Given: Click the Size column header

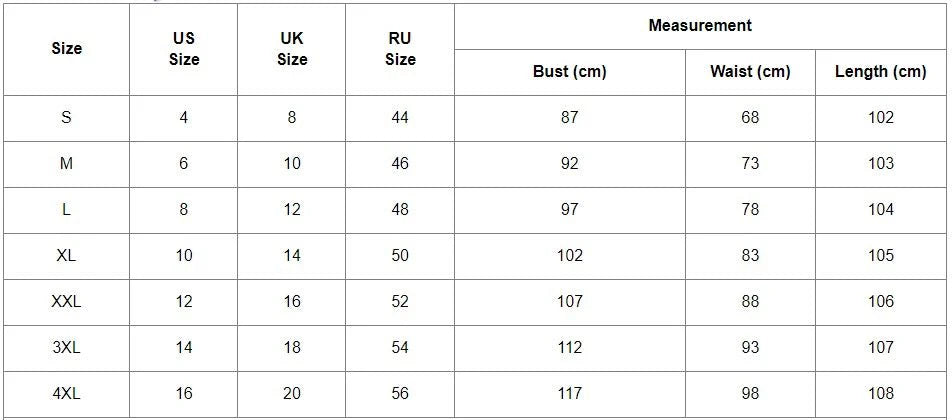Looking at the screenshot, I should 66,49.
